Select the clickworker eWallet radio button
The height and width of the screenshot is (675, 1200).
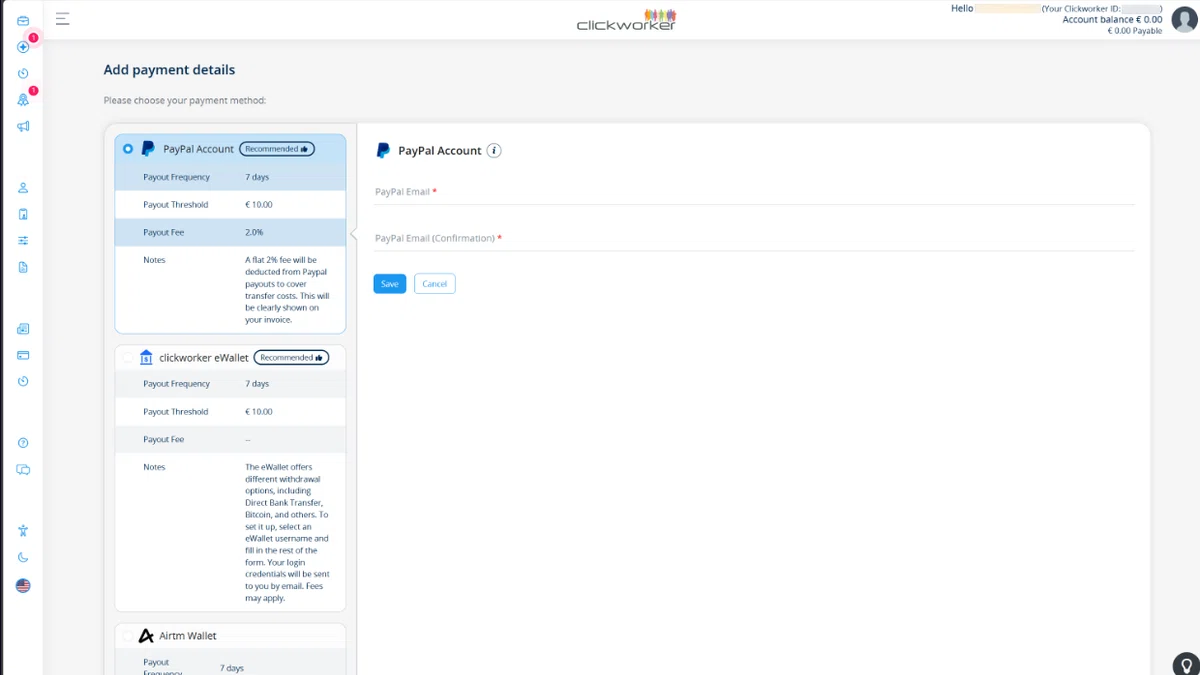(x=127, y=357)
